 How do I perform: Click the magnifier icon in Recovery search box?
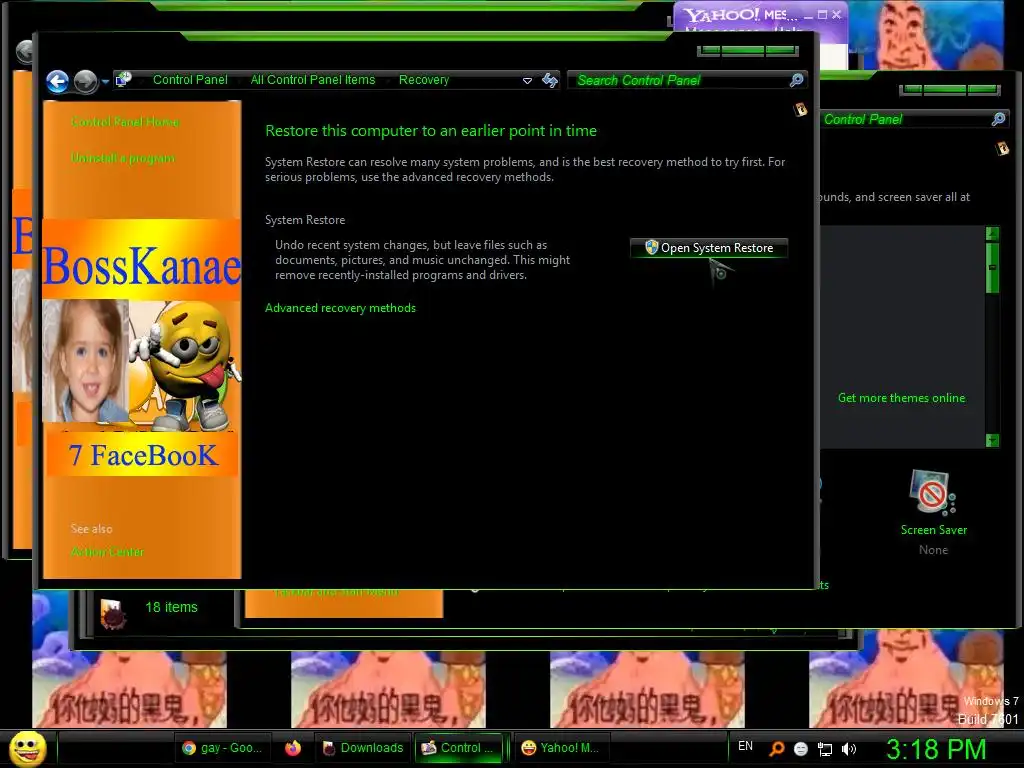click(796, 80)
